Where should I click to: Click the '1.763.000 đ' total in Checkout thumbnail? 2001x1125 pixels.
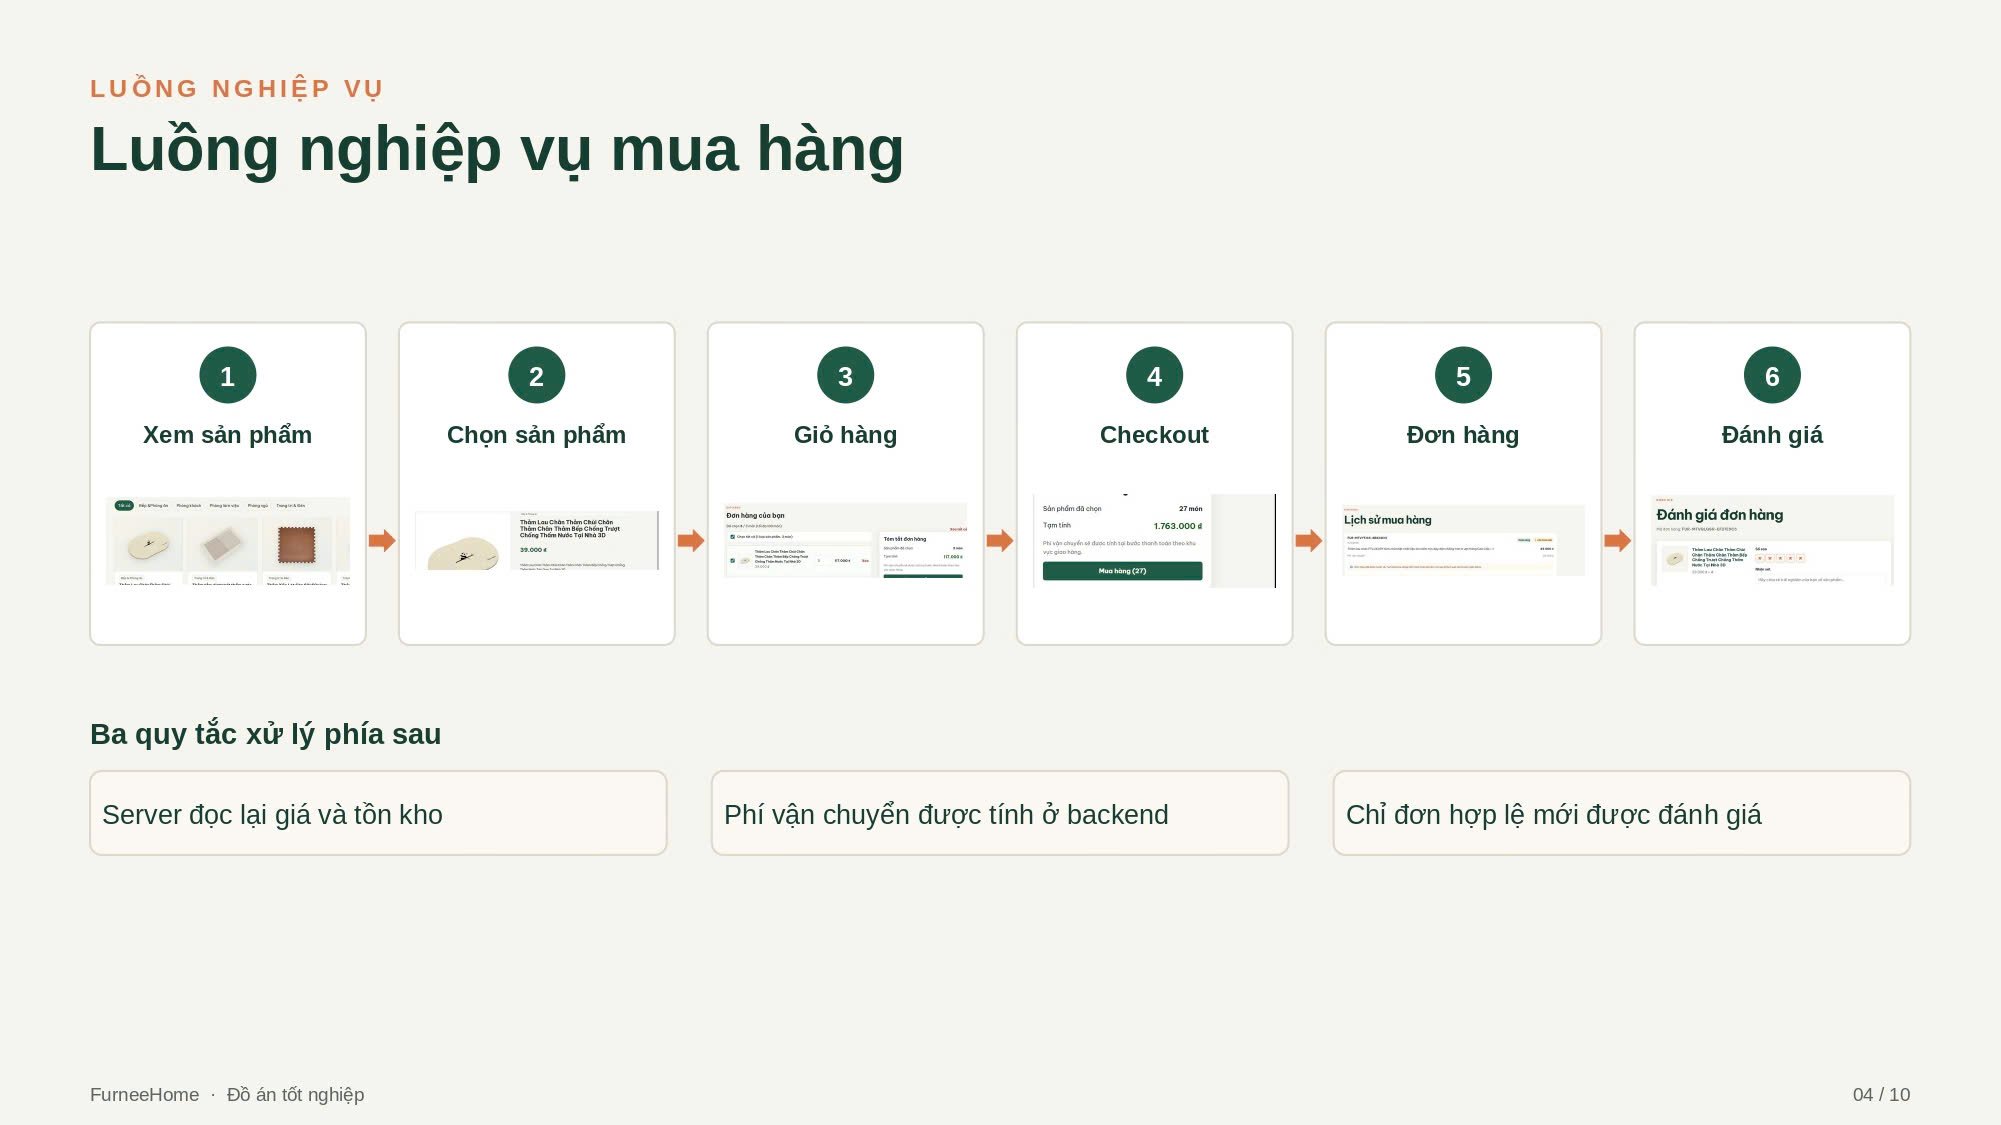(x=1178, y=526)
